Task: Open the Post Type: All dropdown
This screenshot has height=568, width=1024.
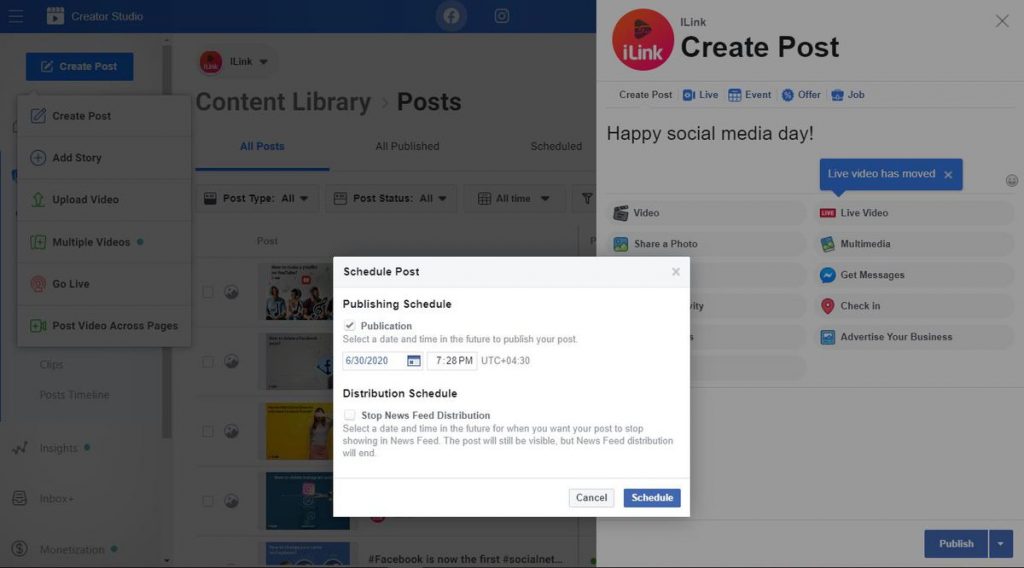Action: tap(257, 198)
